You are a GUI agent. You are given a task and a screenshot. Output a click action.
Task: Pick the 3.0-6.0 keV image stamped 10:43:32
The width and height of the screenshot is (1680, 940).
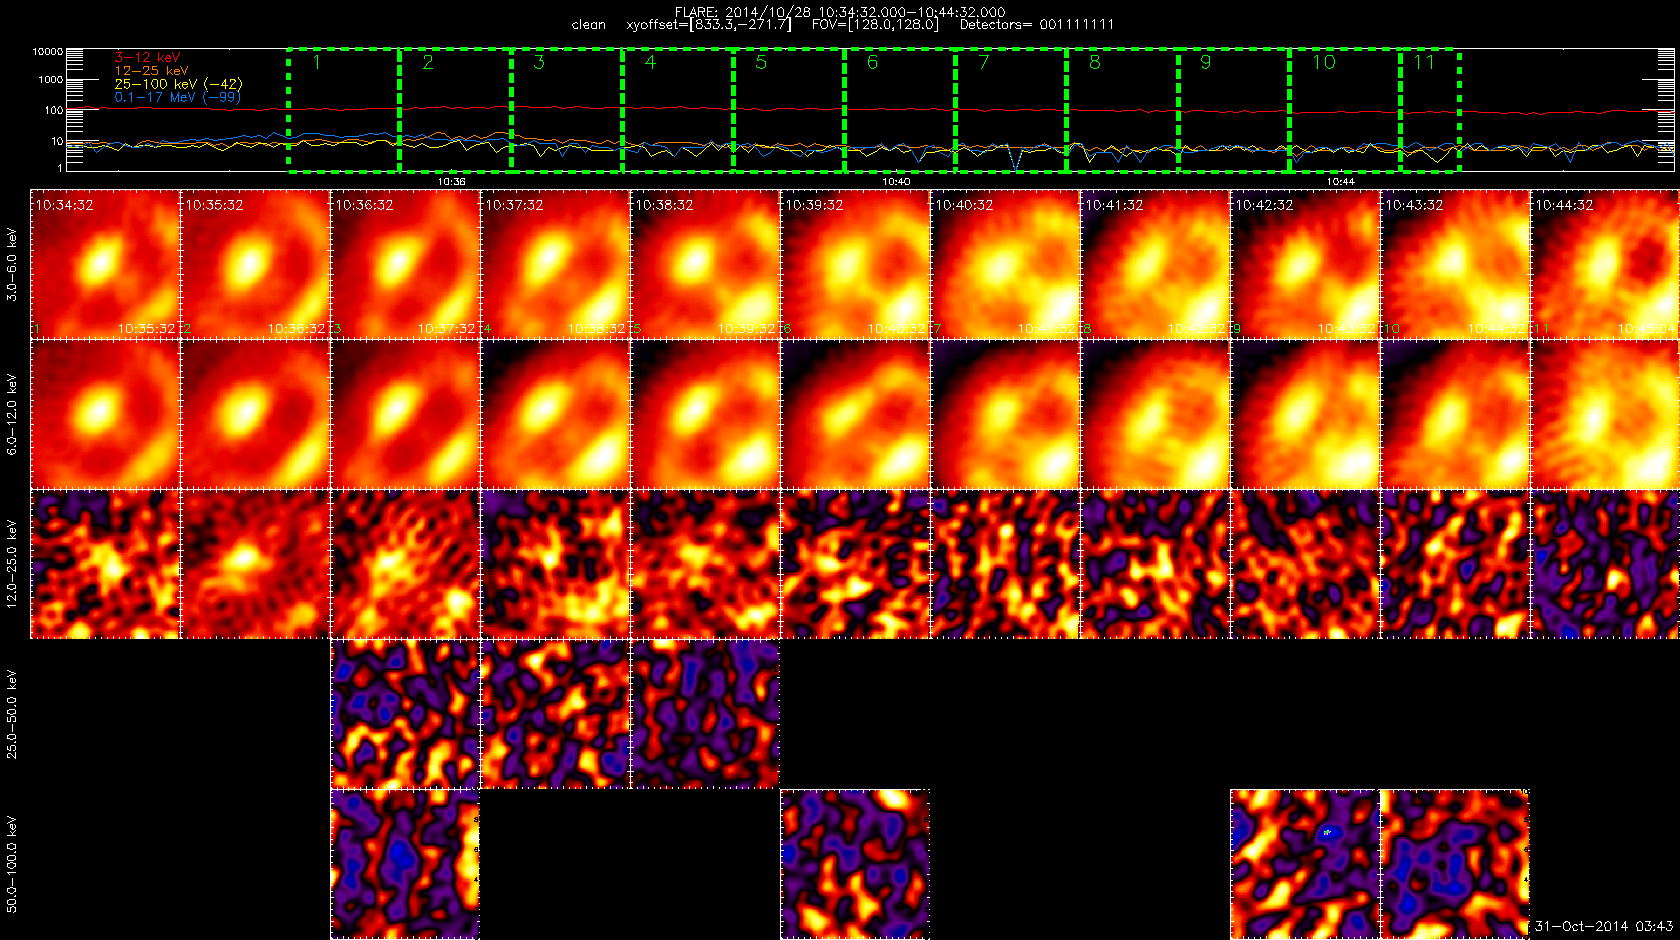click(x=1455, y=264)
